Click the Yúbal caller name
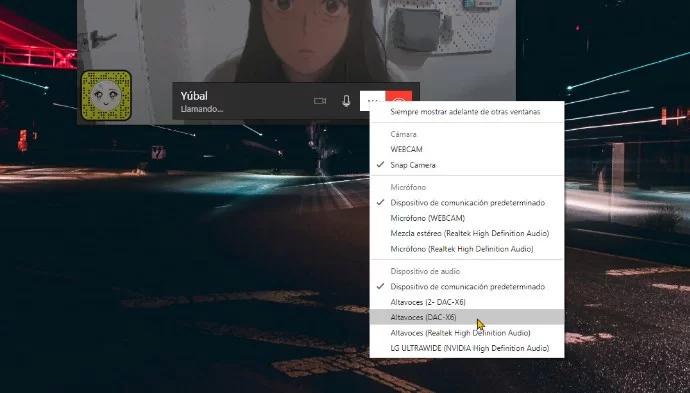 pos(194,96)
